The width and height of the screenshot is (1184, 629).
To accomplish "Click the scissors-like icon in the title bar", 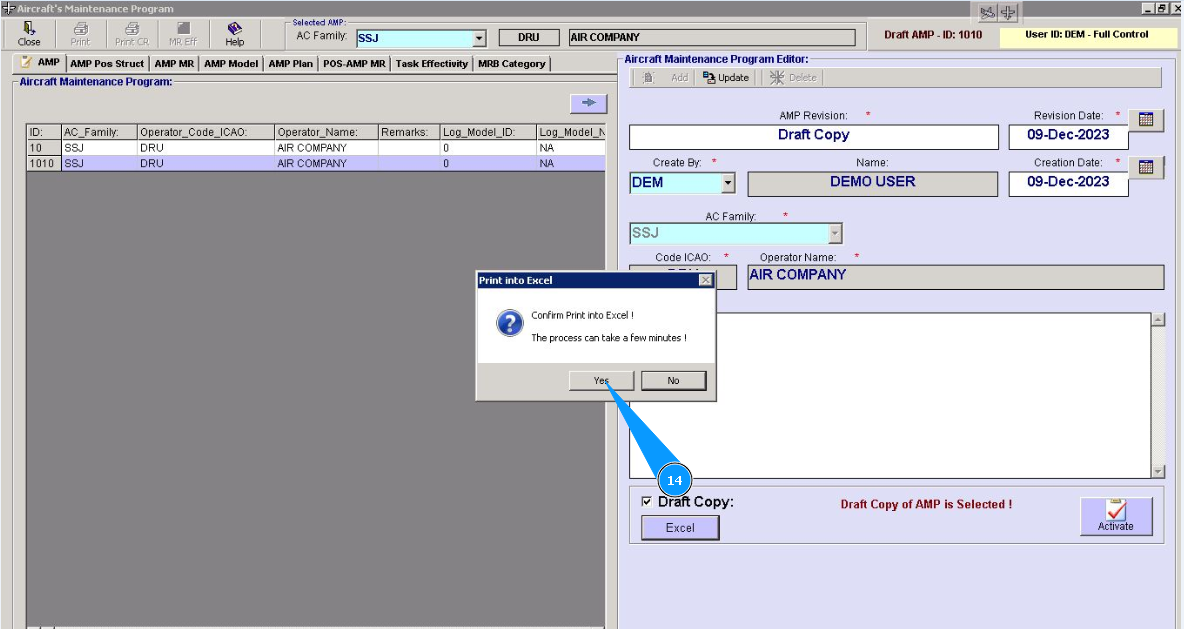I will point(987,12).
